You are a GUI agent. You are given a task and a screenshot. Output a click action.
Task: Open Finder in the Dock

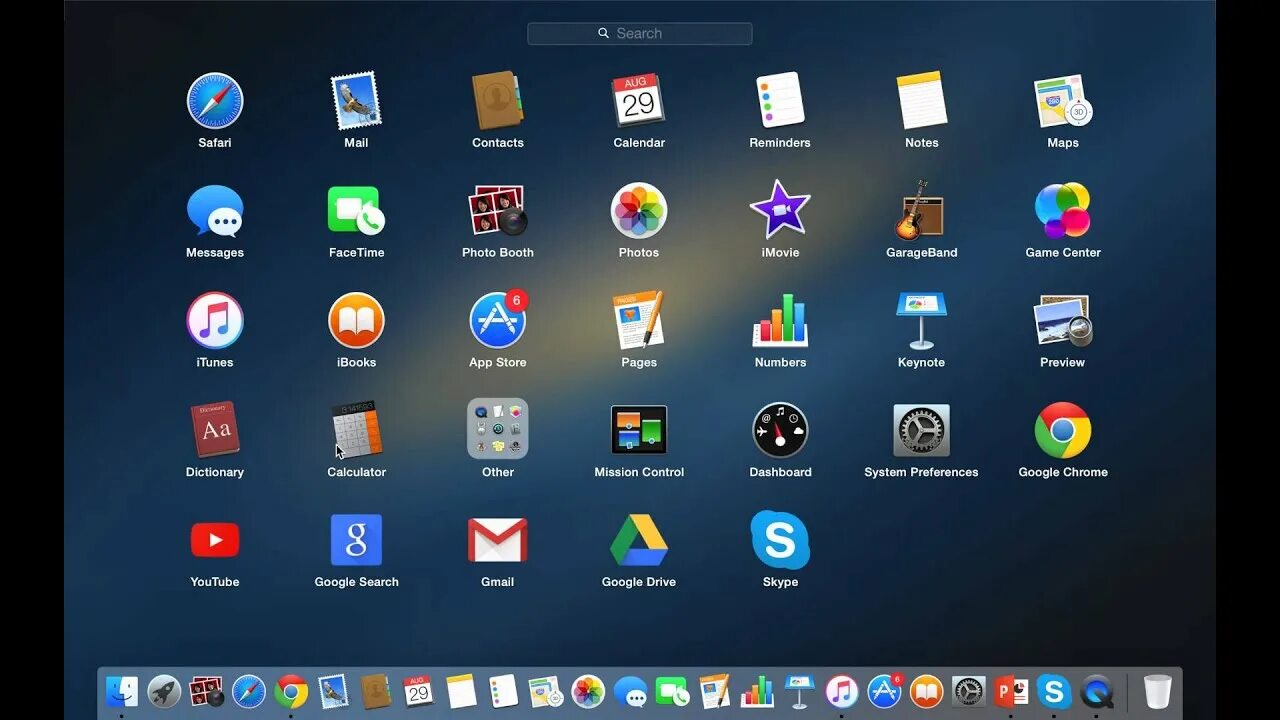point(122,691)
